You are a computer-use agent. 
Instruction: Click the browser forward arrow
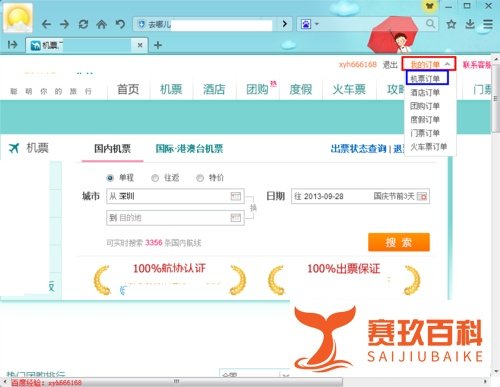pyautogui.click(x=64, y=24)
